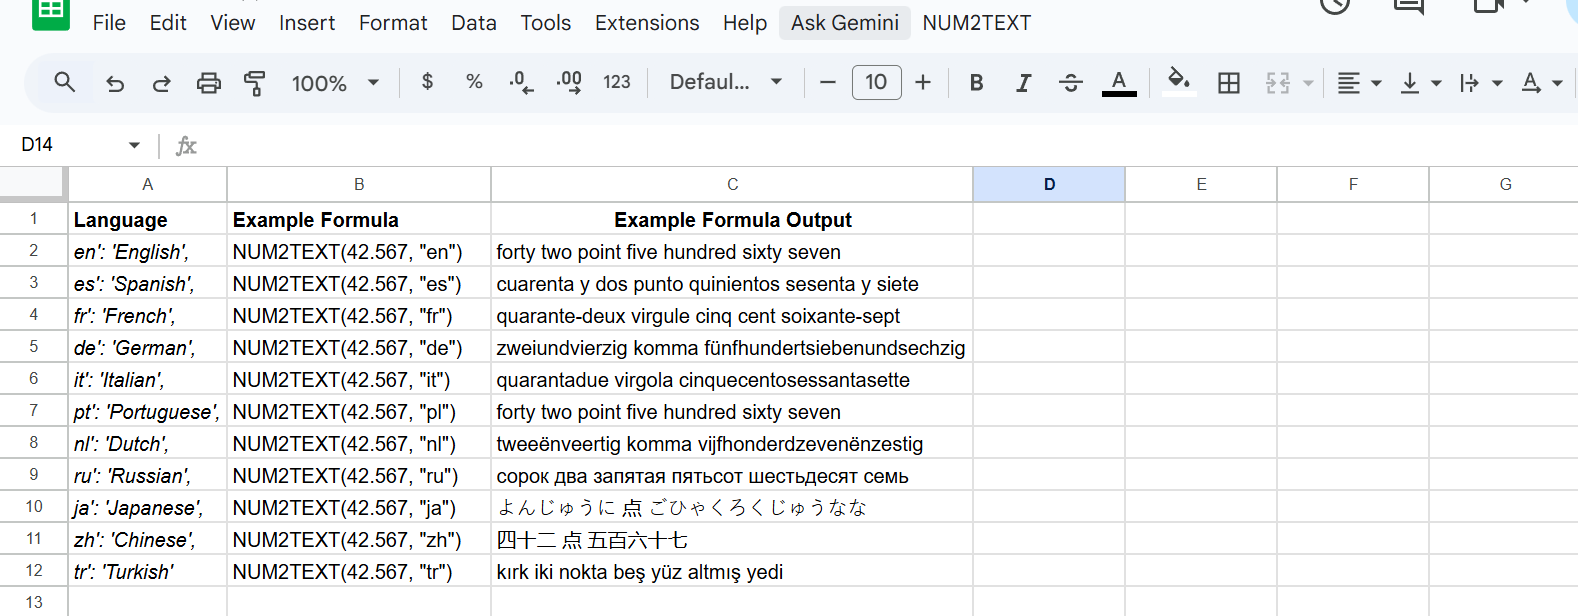
Task: Open vertical align dropdown
Action: pos(1420,83)
